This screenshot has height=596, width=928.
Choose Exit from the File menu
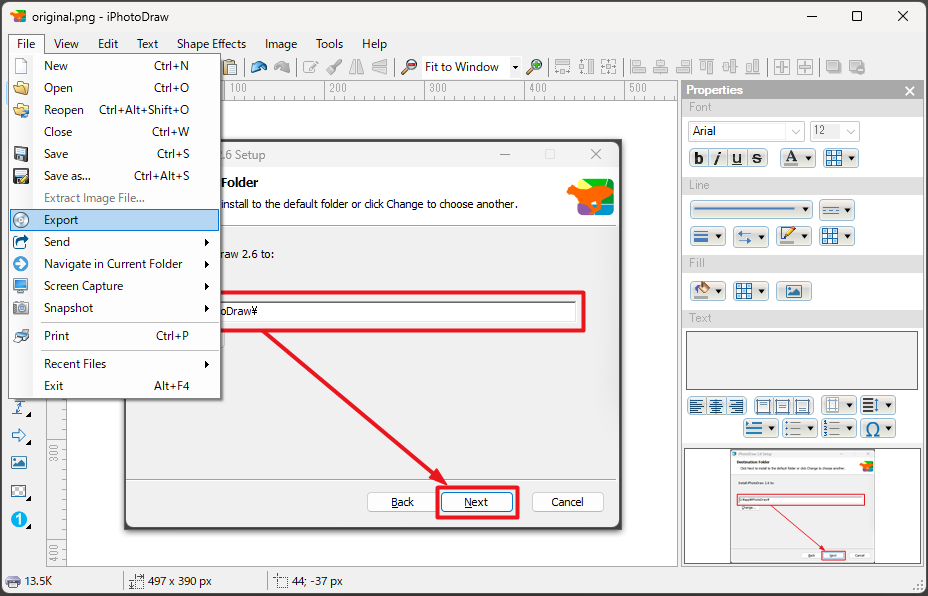114,386
